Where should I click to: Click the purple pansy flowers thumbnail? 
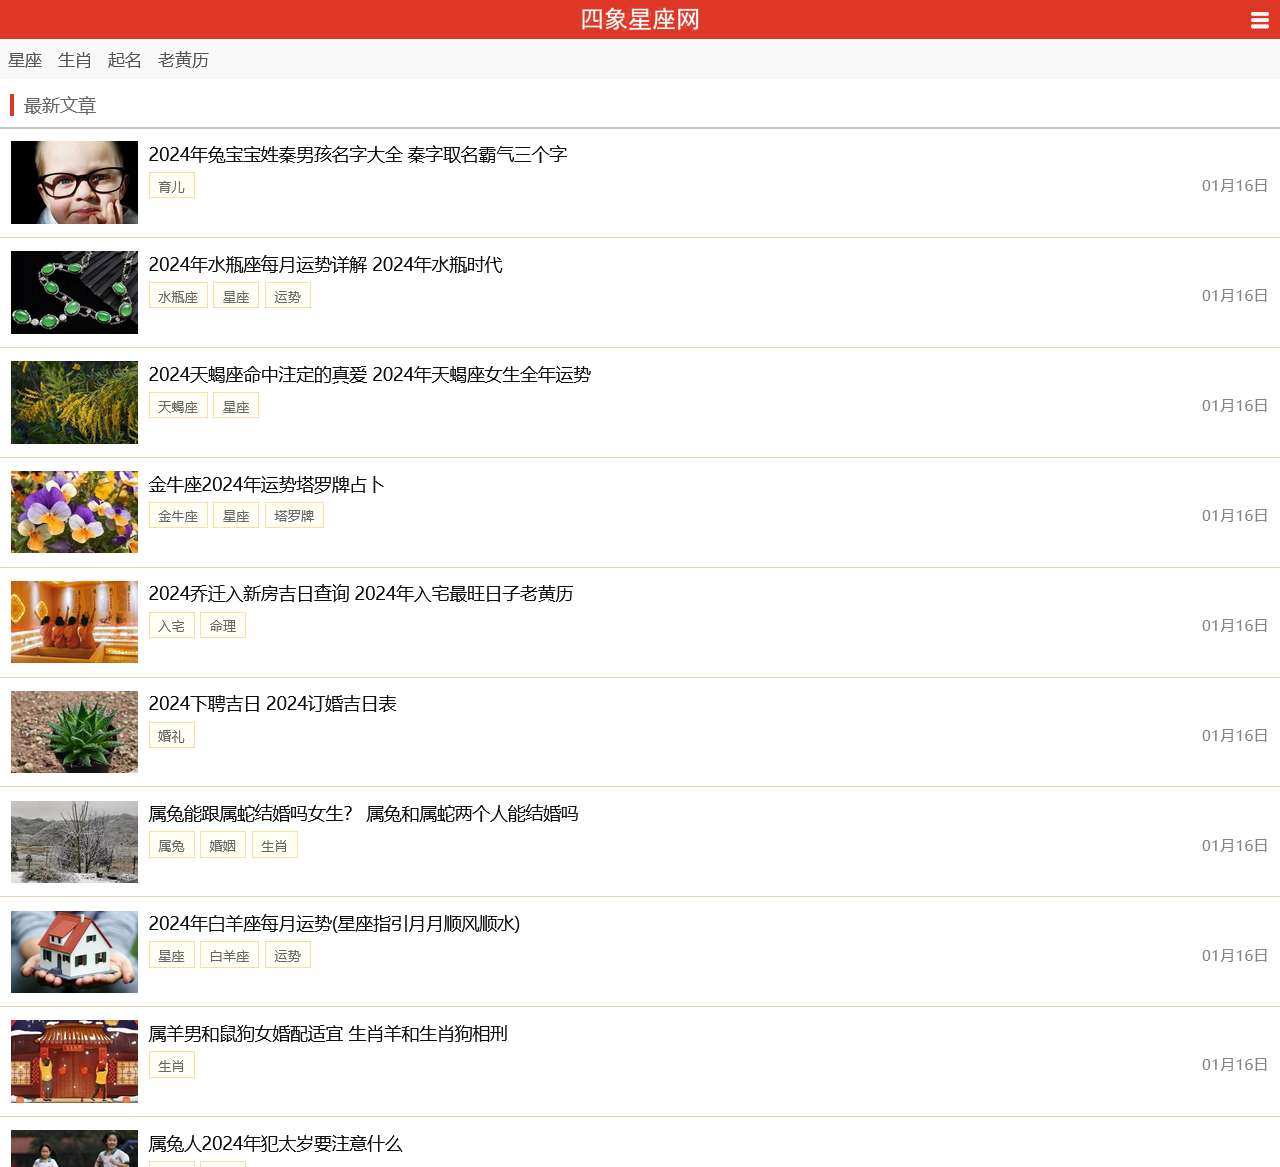click(x=74, y=512)
